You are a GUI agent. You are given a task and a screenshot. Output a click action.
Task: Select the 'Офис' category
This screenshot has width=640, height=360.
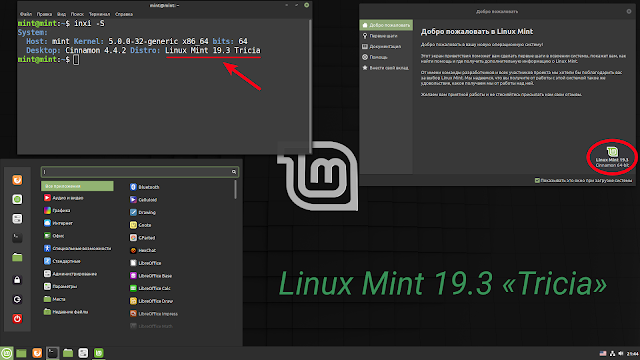(54, 236)
